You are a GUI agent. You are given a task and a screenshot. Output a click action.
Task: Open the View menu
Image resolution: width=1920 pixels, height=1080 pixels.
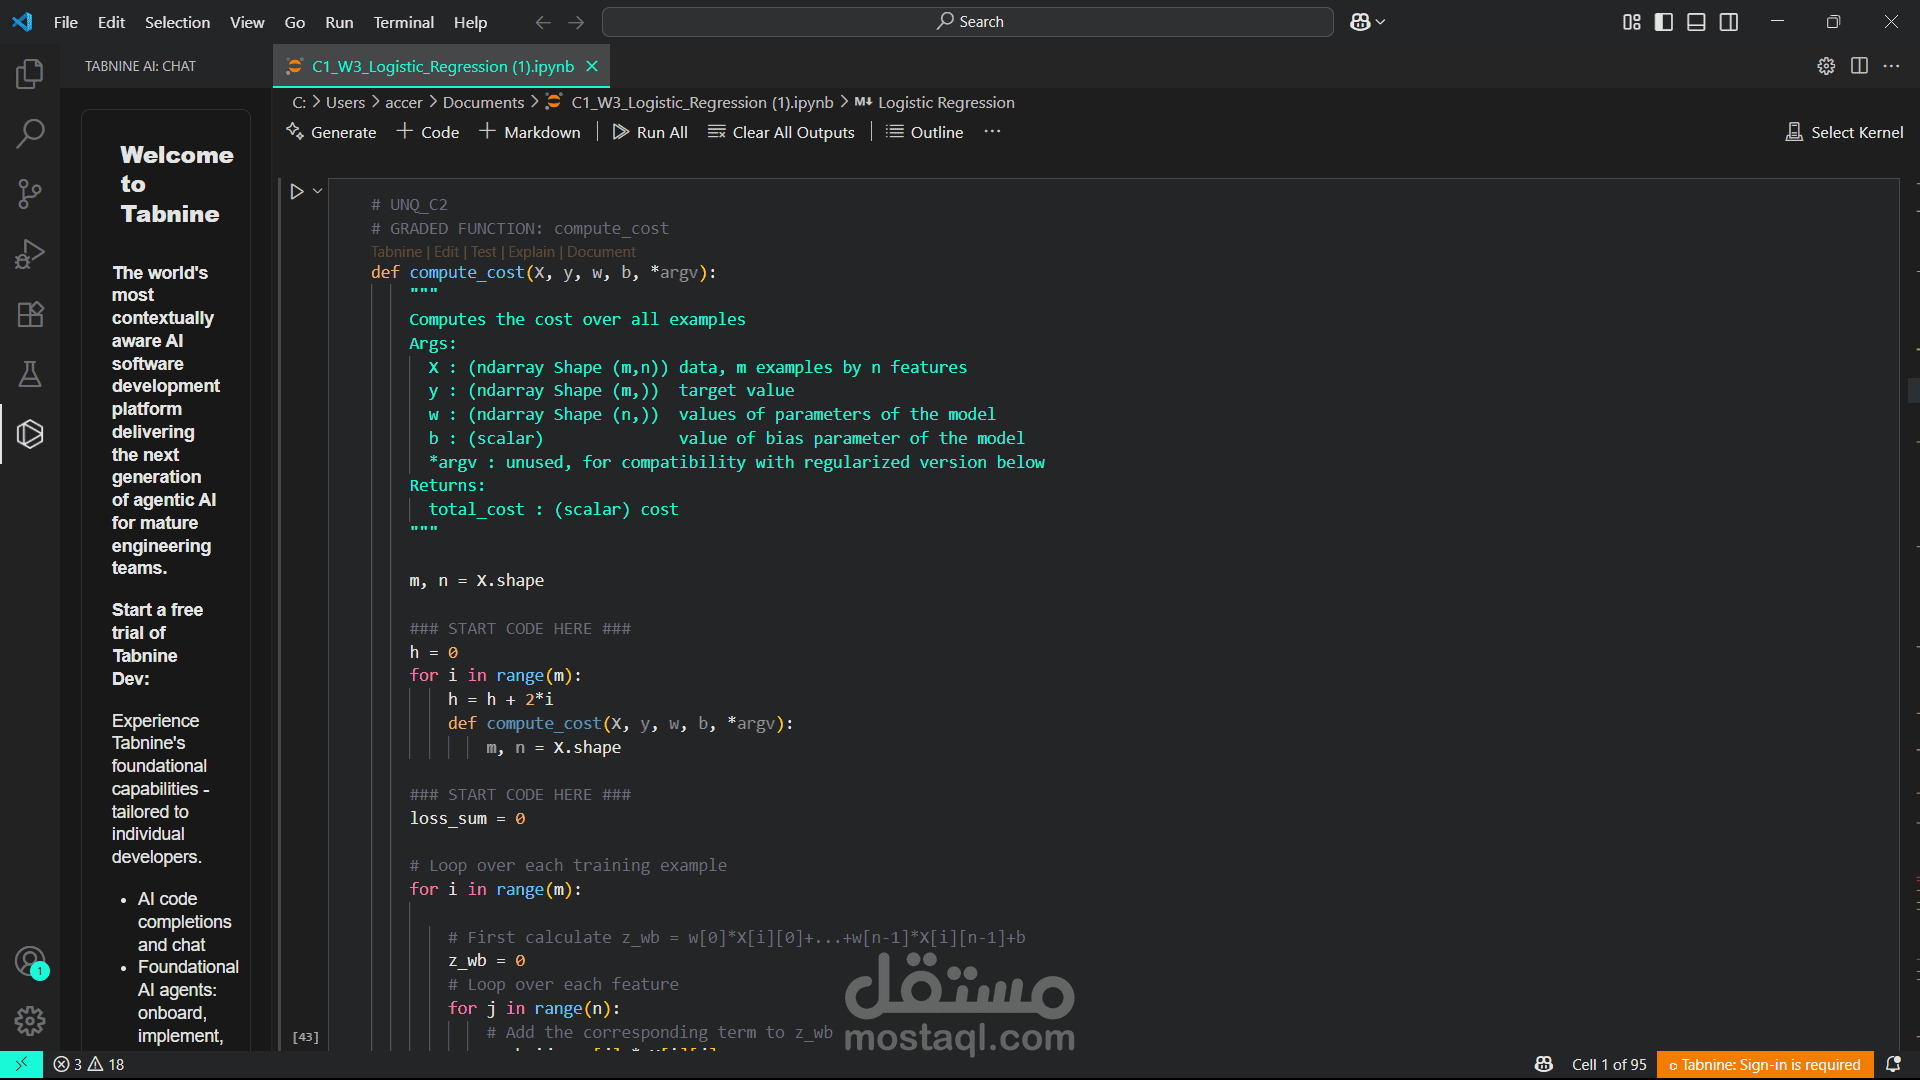pos(247,22)
